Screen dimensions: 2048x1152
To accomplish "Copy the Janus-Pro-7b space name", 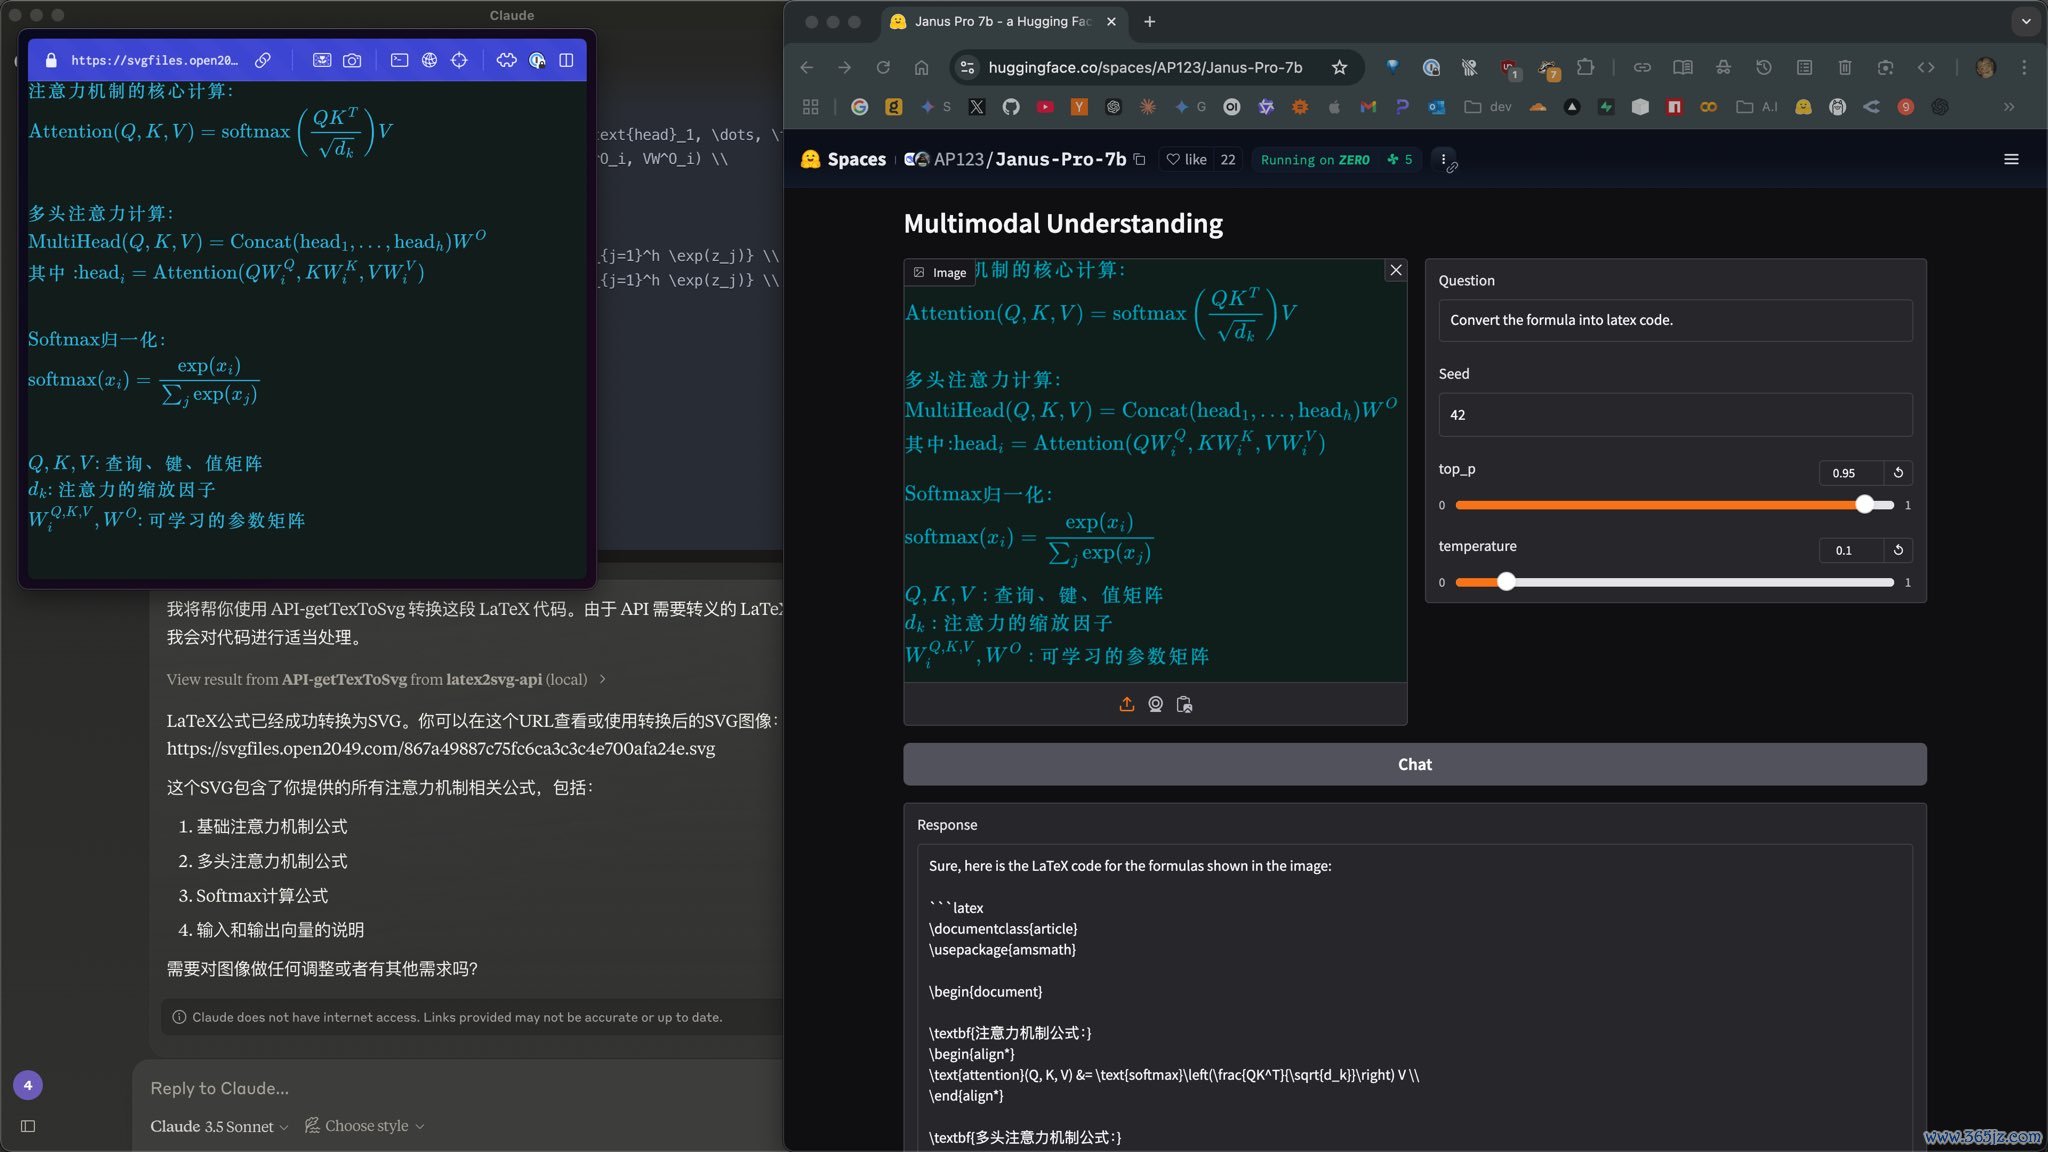I will (x=1139, y=159).
